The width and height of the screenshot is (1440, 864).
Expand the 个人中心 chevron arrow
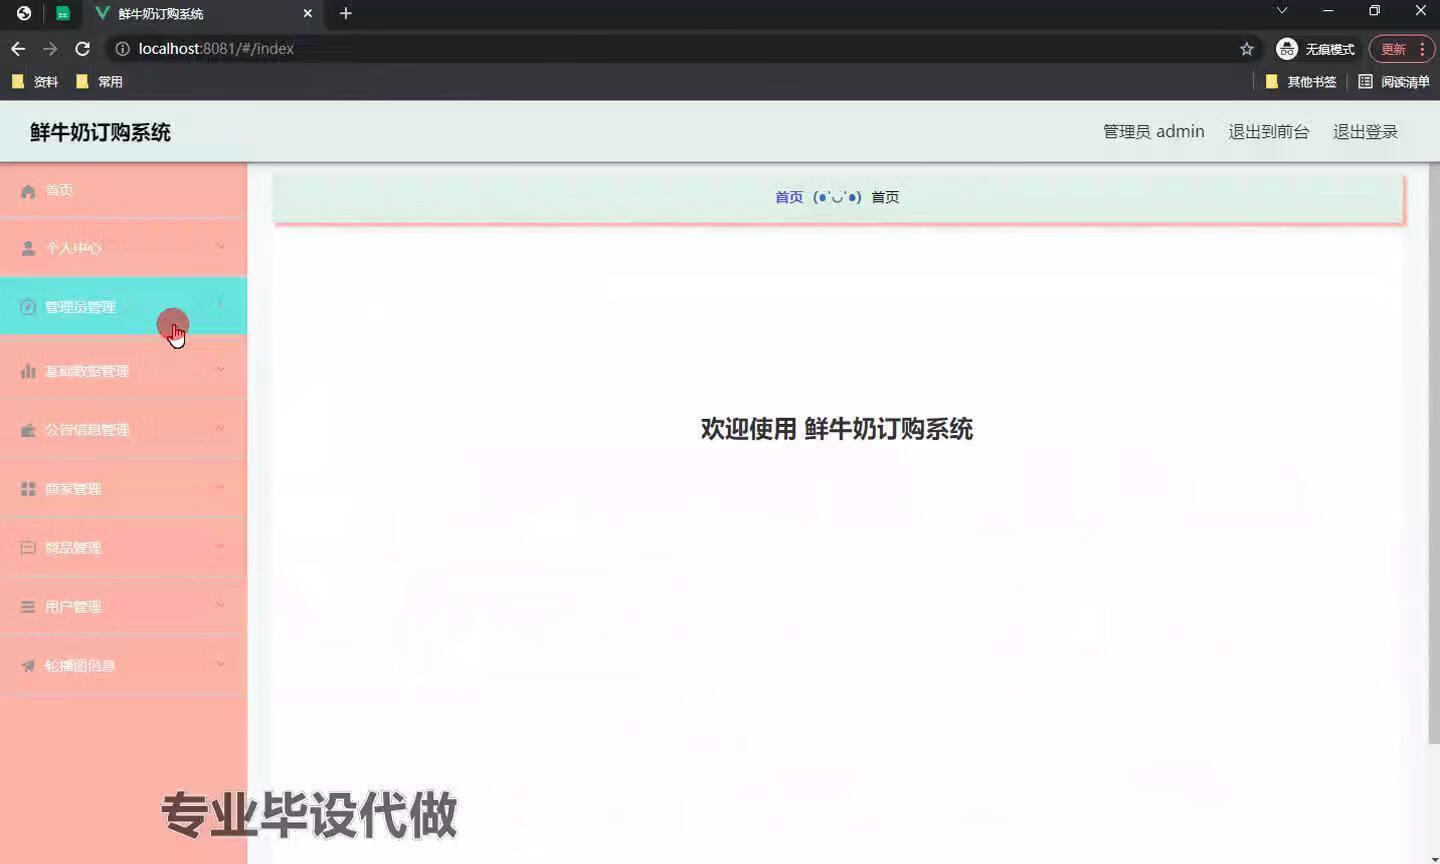click(221, 246)
